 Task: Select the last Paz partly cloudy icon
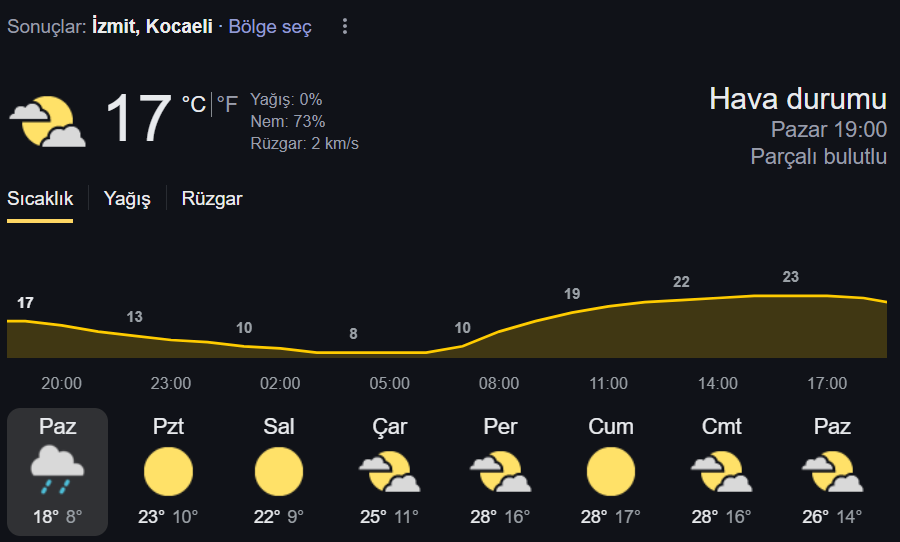(x=832, y=471)
